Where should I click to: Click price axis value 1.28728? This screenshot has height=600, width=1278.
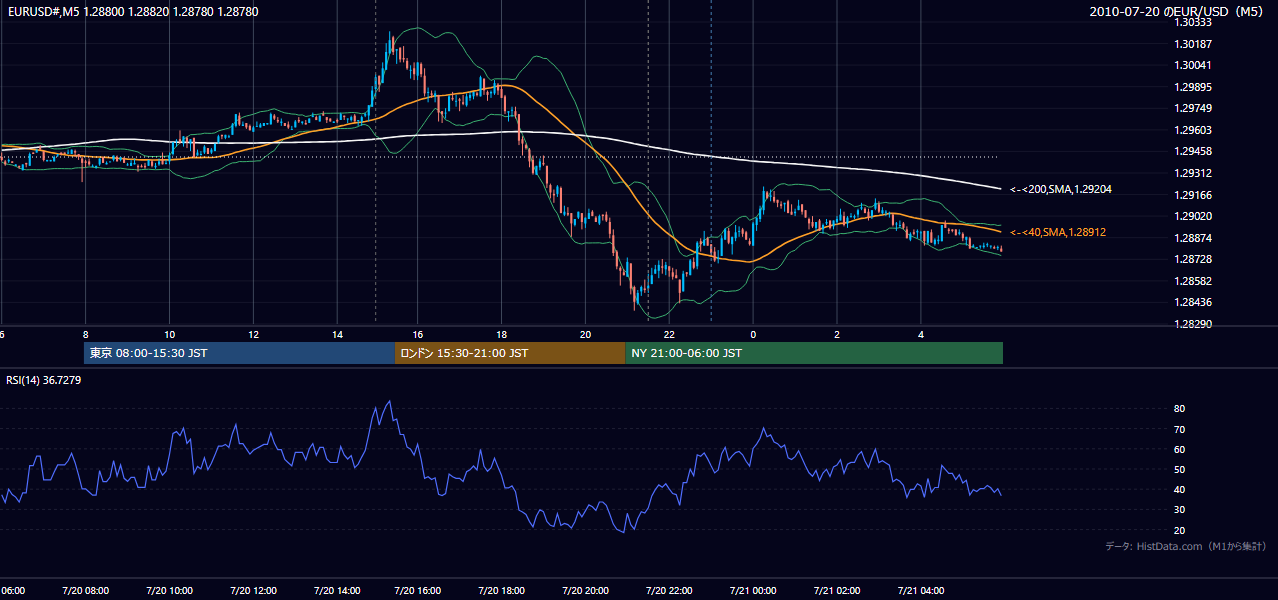click(x=1193, y=259)
